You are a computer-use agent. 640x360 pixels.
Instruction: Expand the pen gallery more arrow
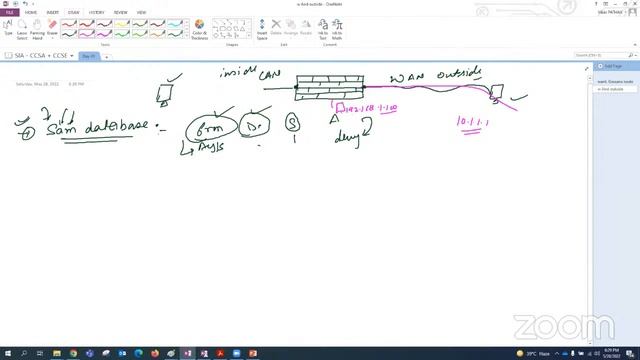coord(187,36)
